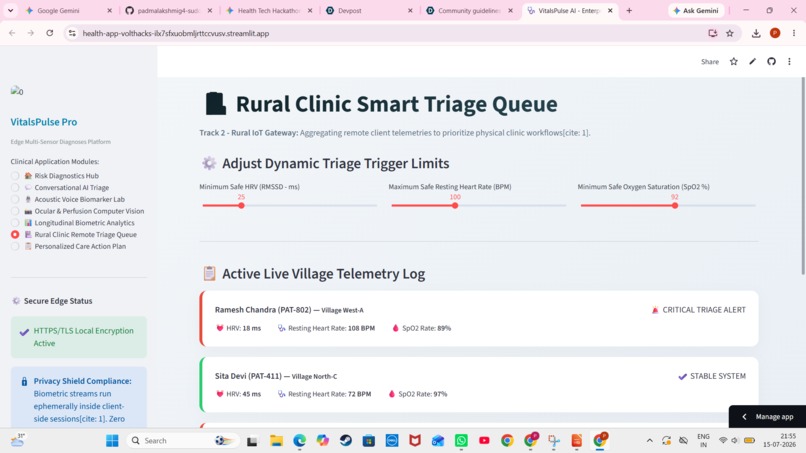Image resolution: width=806 pixels, height=453 pixels.
Task: Open the weather widget on the taskbar
Action: pyautogui.click(x=18, y=440)
